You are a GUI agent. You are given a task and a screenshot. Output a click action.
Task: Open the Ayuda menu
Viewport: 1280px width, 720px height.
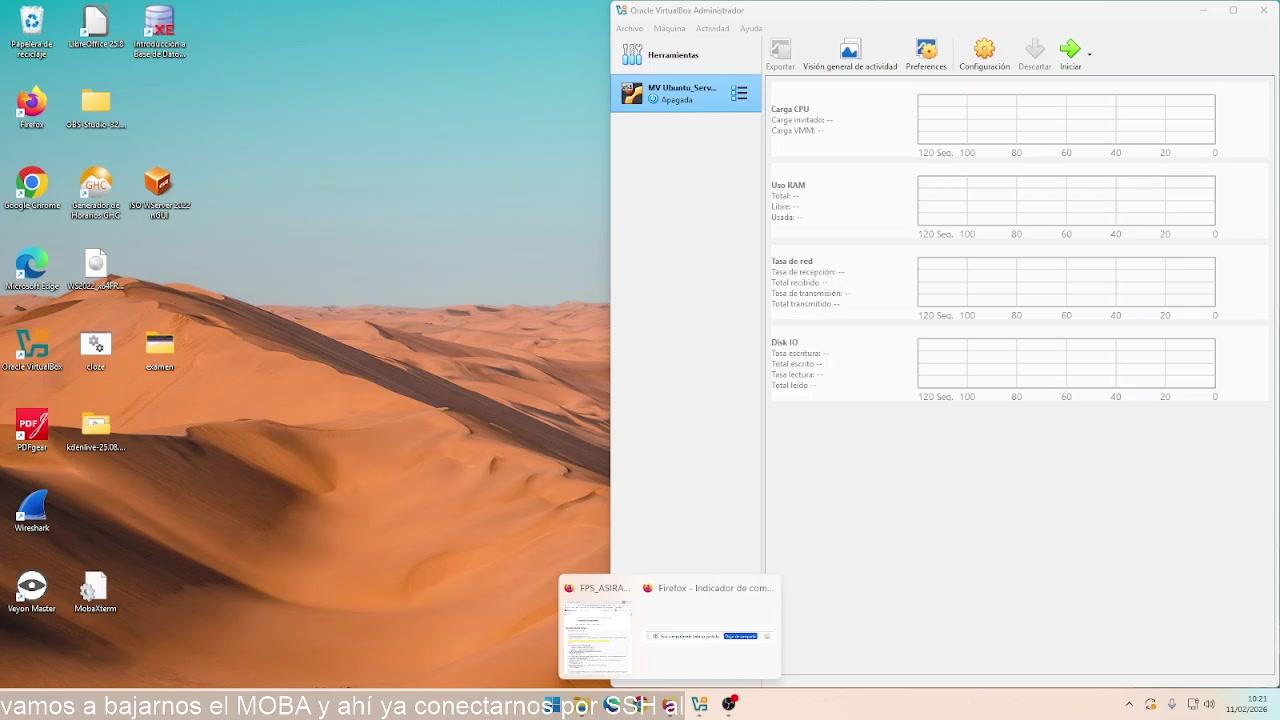750,28
